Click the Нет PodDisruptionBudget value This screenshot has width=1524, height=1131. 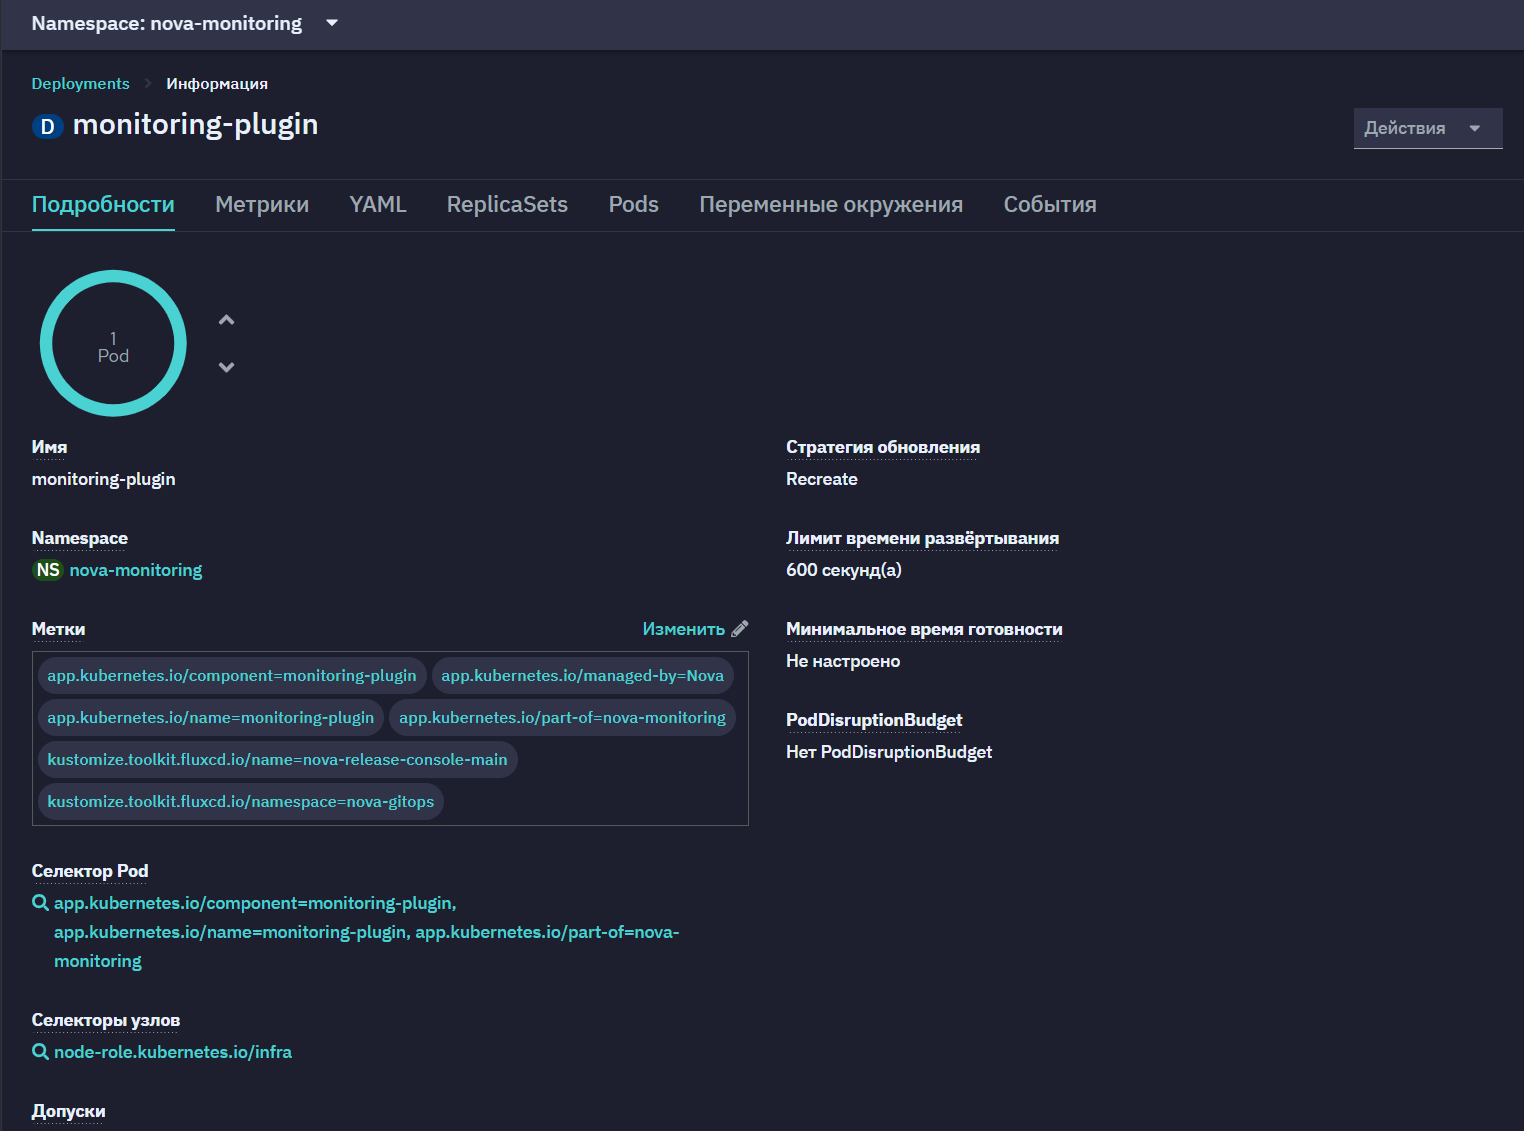[x=889, y=752]
